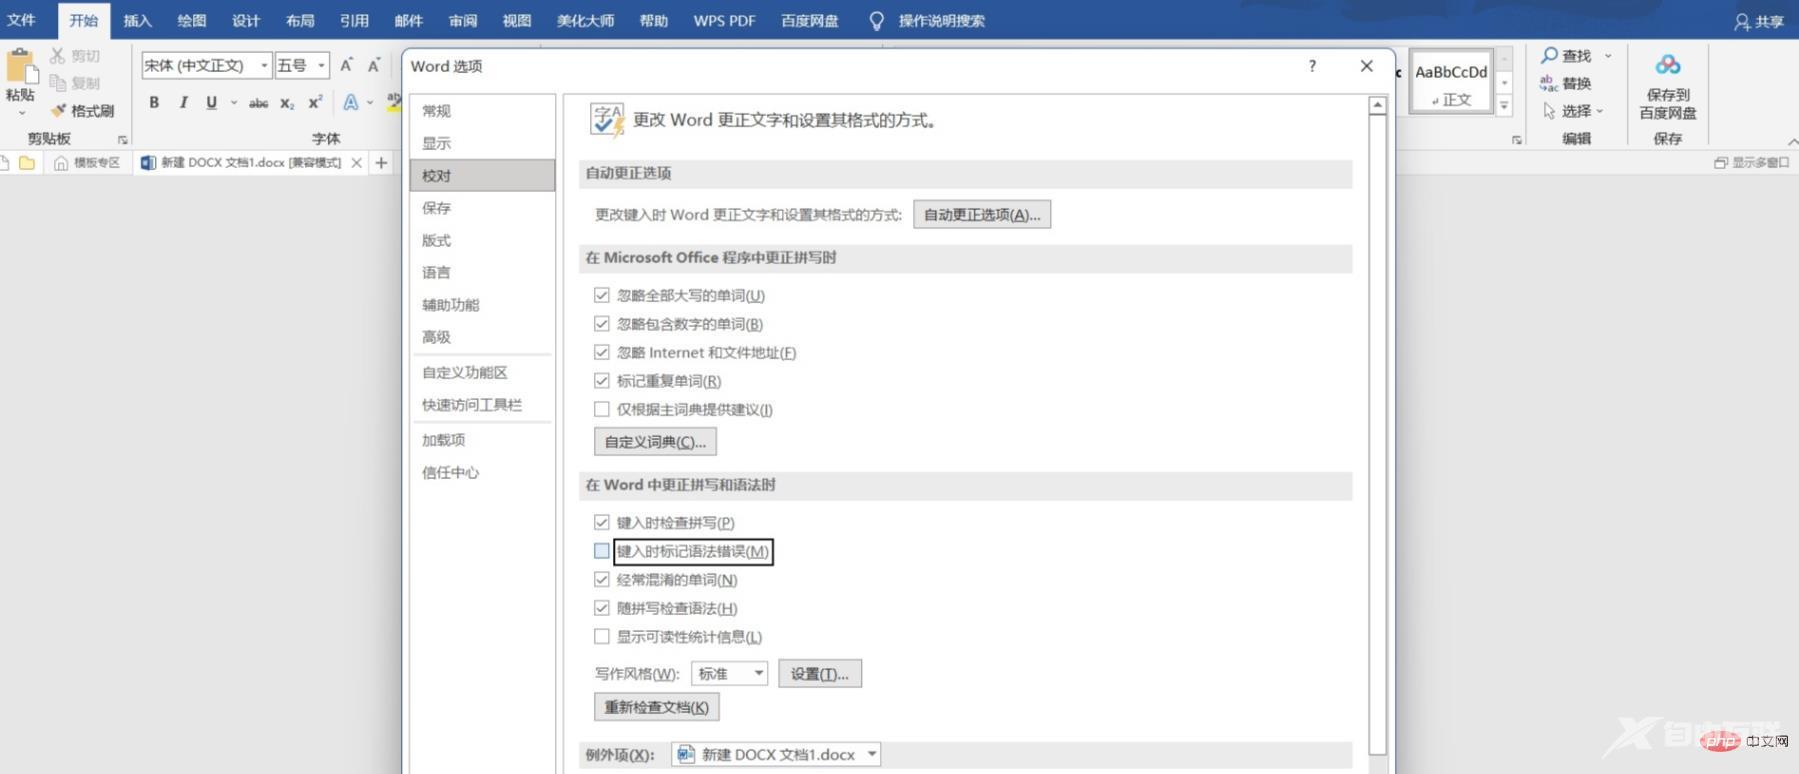Viewport: 1799px width, 774px height.
Task: Click the Italic formatting icon
Action: [x=183, y=102]
